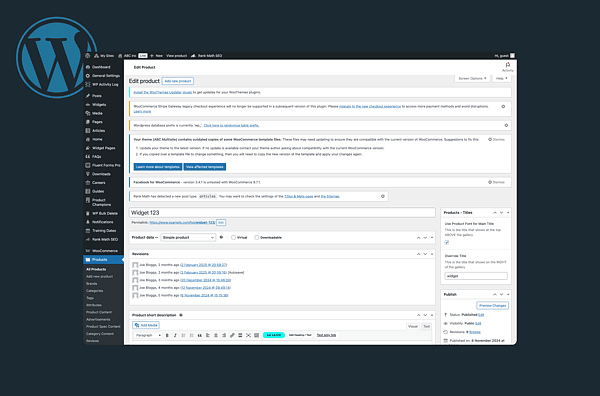Open the Simple product type dropdown
This screenshot has width=600, height=396.
tap(188, 238)
